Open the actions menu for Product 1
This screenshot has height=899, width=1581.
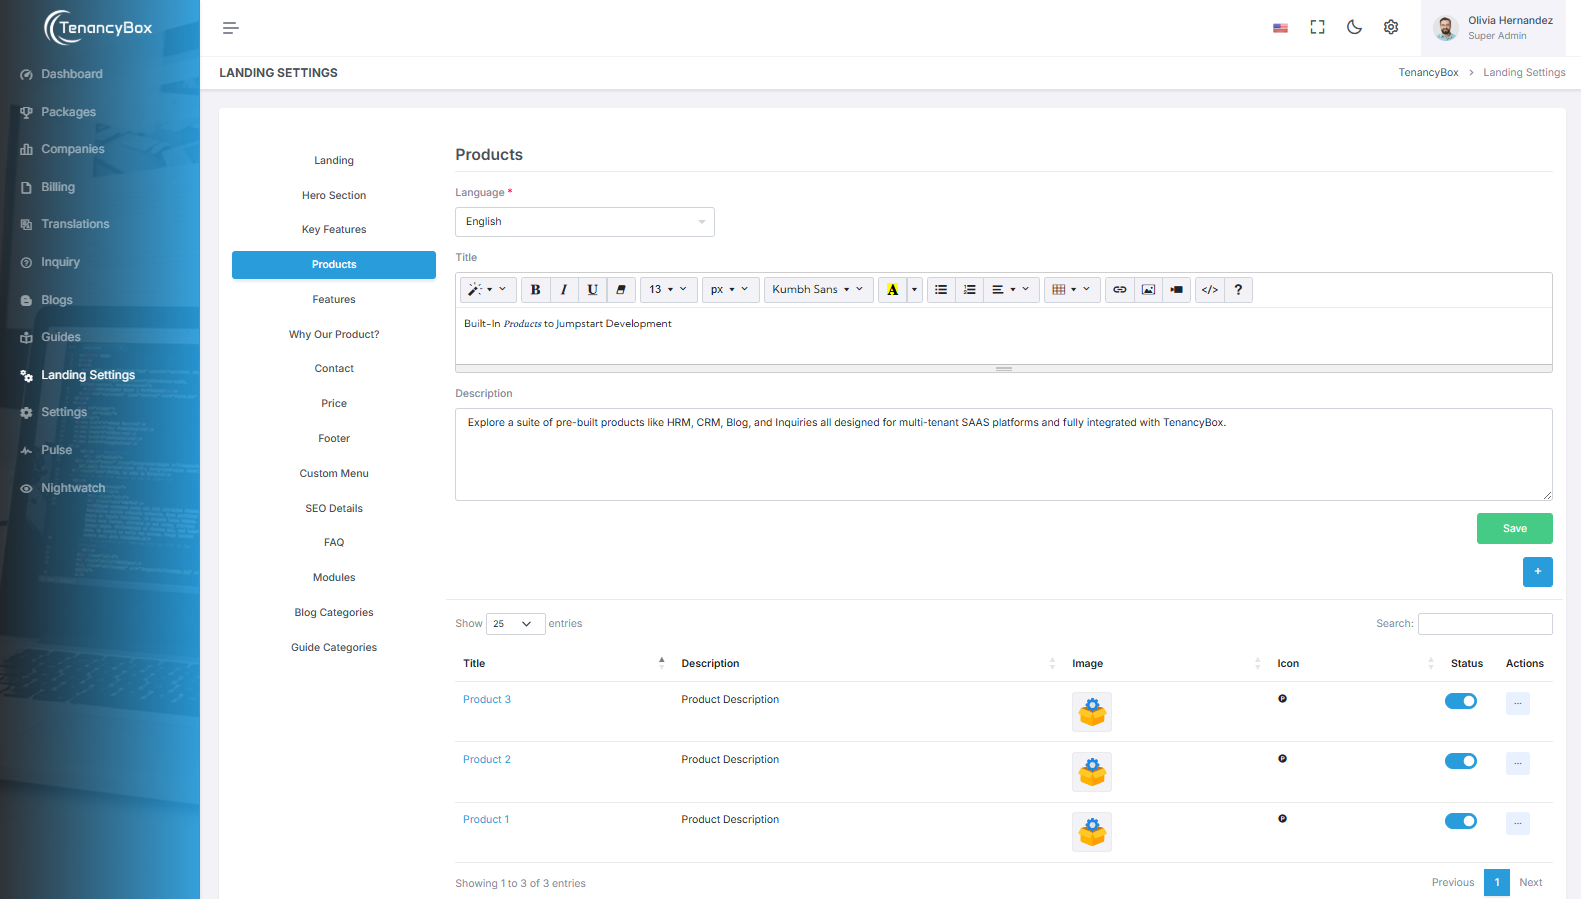pos(1517,823)
